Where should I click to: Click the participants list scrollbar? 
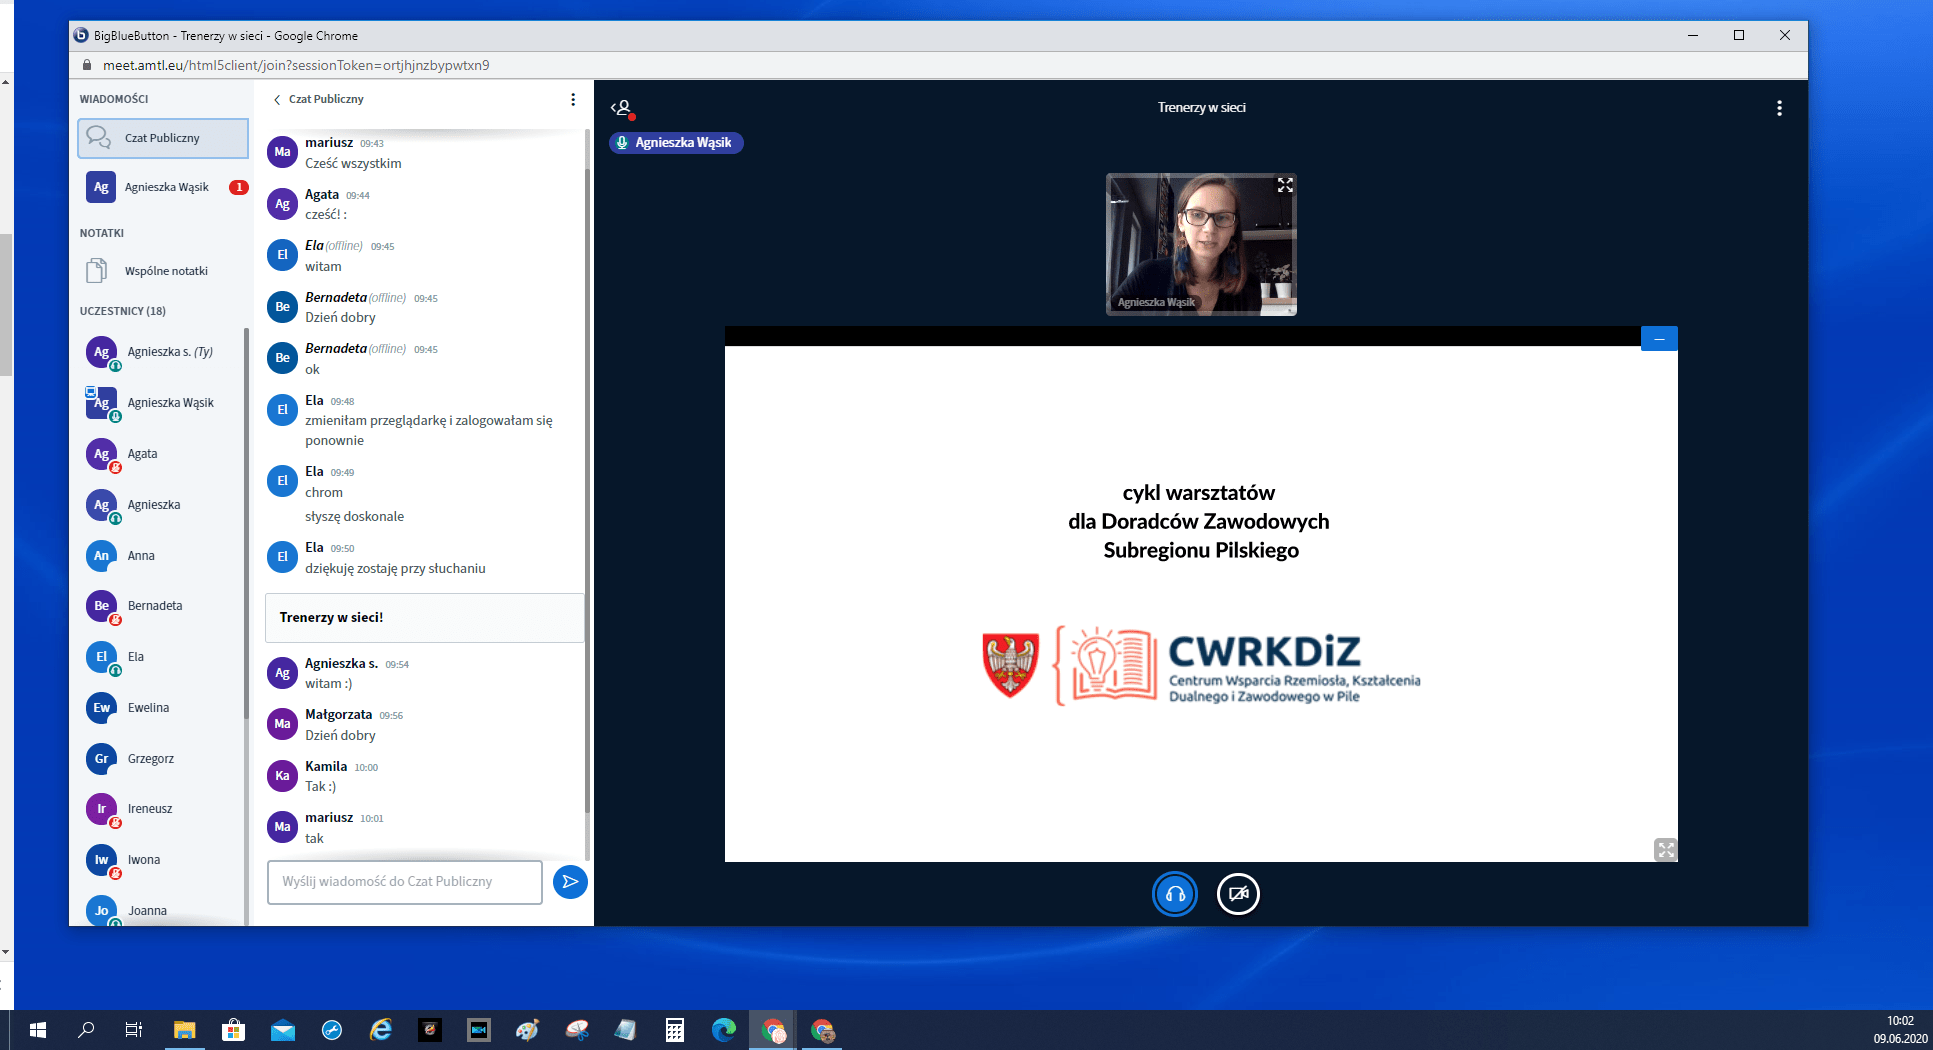pyautogui.click(x=246, y=520)
